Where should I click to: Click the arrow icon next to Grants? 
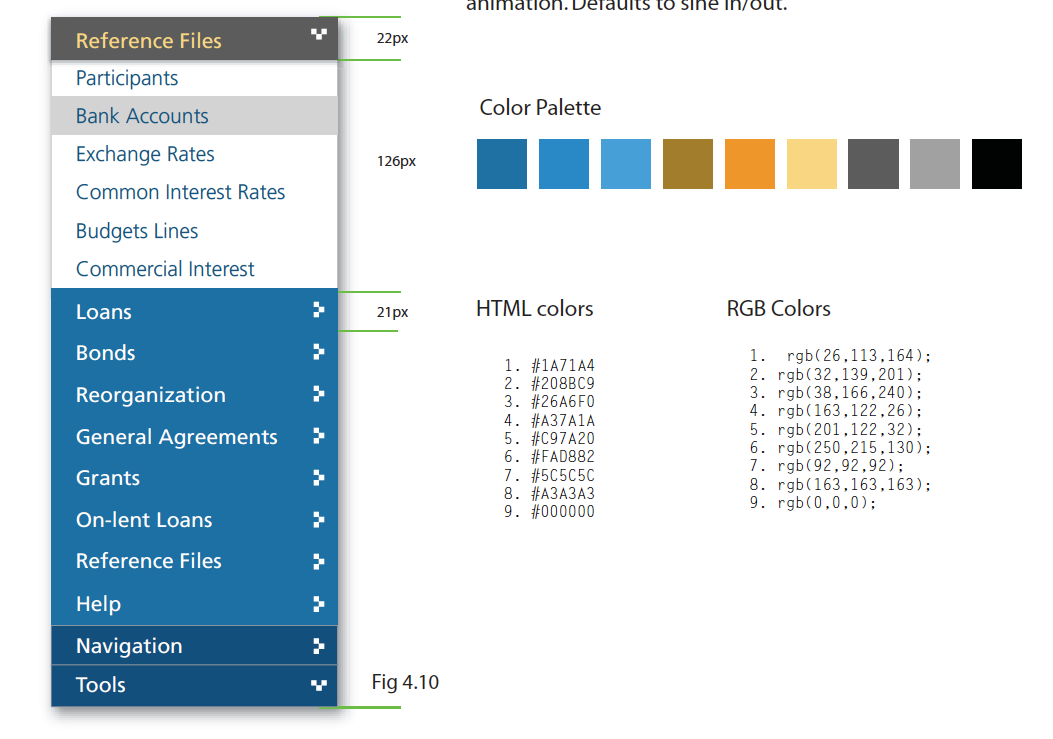tap(319, 478)
